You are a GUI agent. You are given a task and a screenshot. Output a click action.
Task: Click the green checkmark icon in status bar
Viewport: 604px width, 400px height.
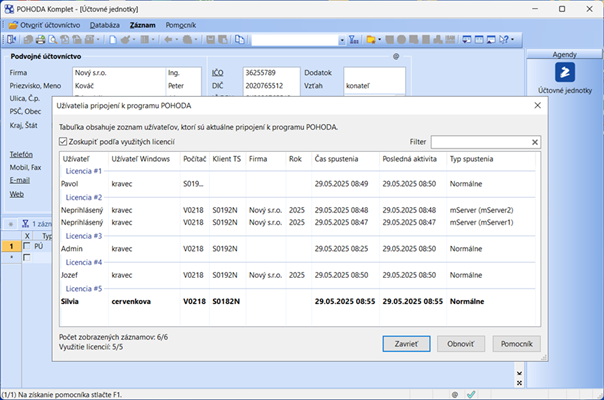click(x=471, y=394)
